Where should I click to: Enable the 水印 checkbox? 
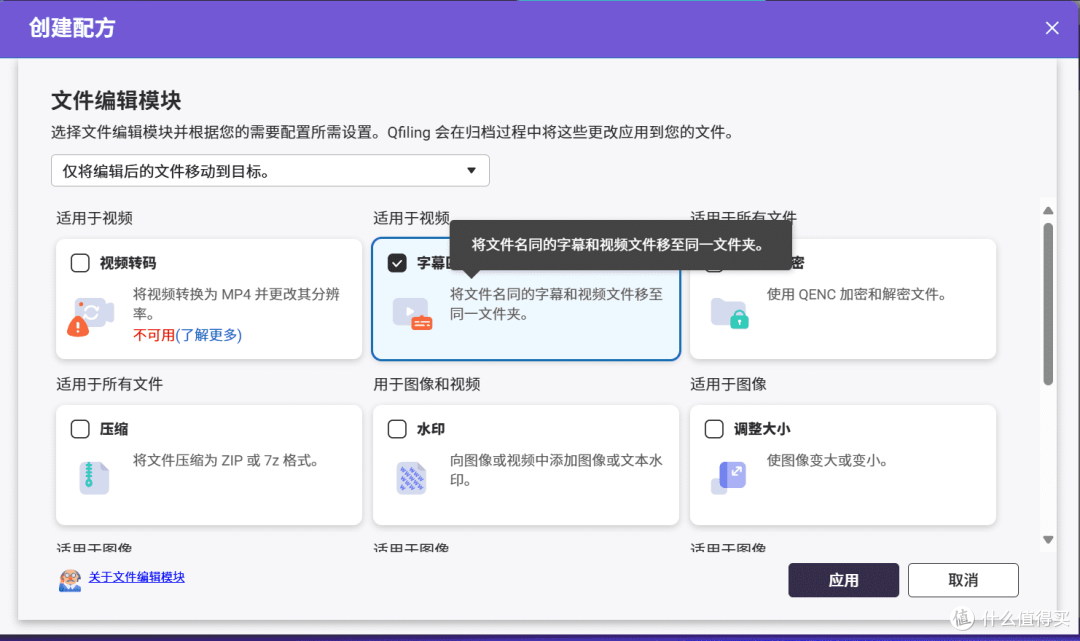point(397,429)
